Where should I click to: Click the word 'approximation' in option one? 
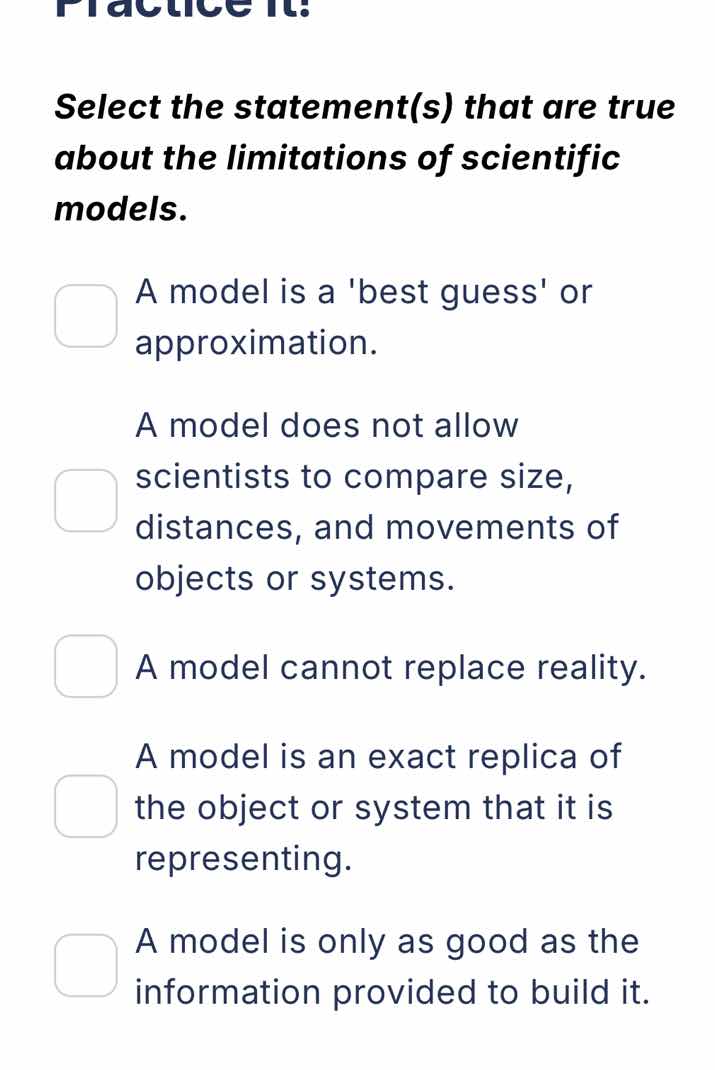tap(255, 342)
